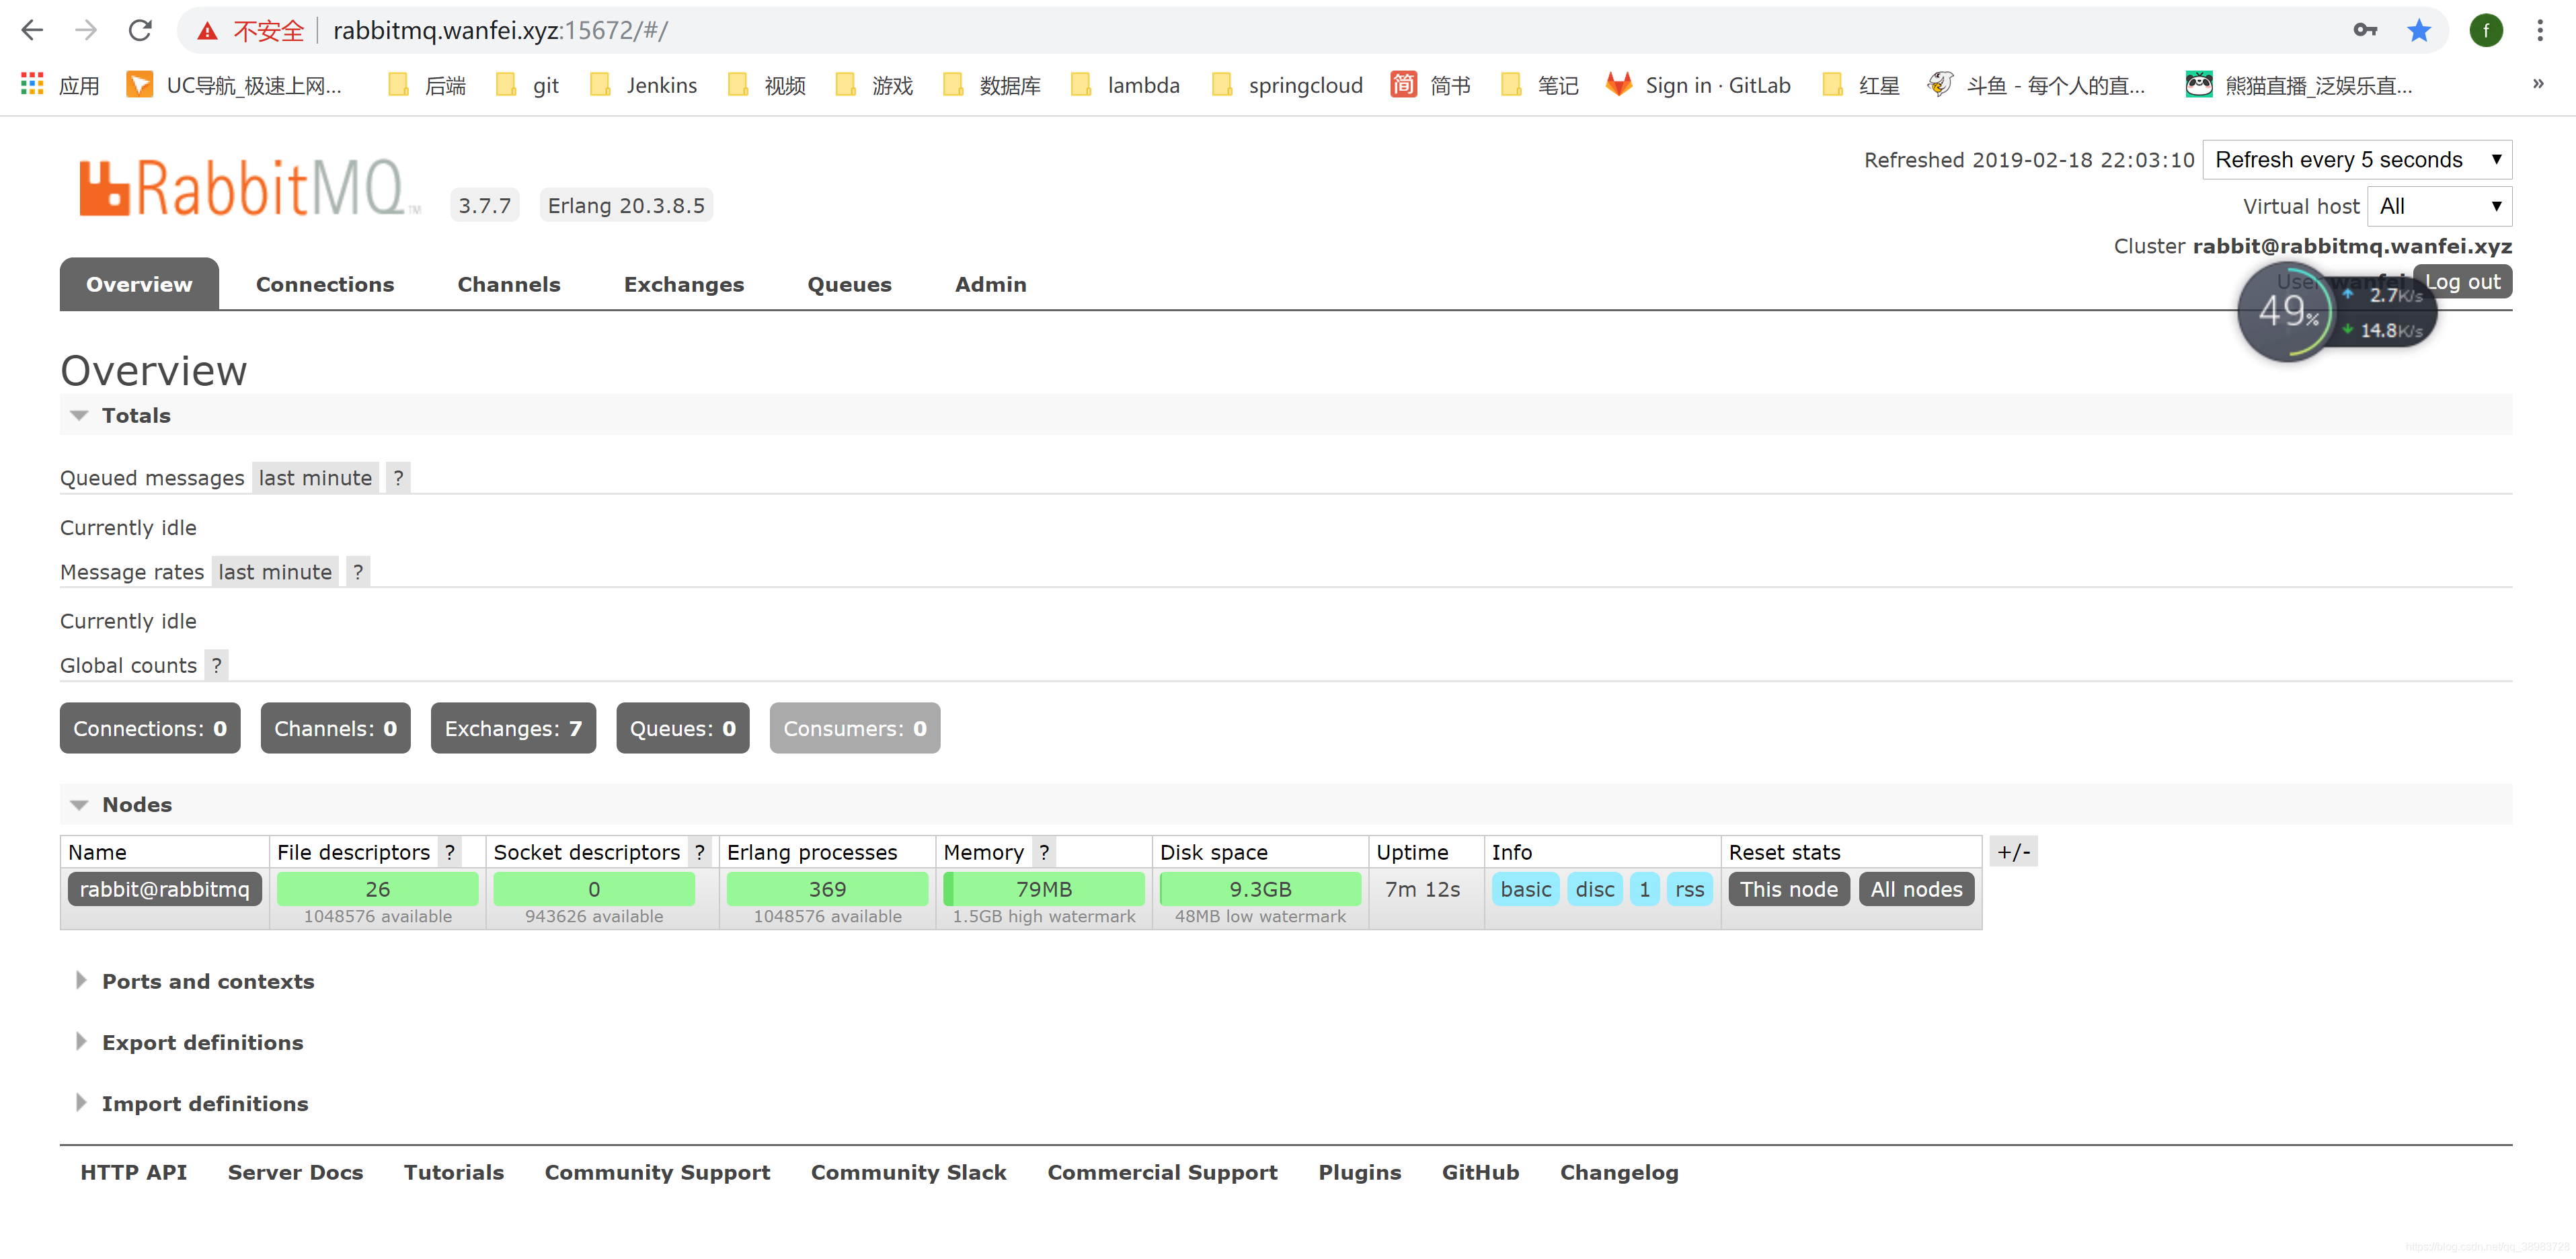Click the Disk space 9.3GB bar
The width and height of the screenshot is (2576, 1259).
click(1260, 889)
